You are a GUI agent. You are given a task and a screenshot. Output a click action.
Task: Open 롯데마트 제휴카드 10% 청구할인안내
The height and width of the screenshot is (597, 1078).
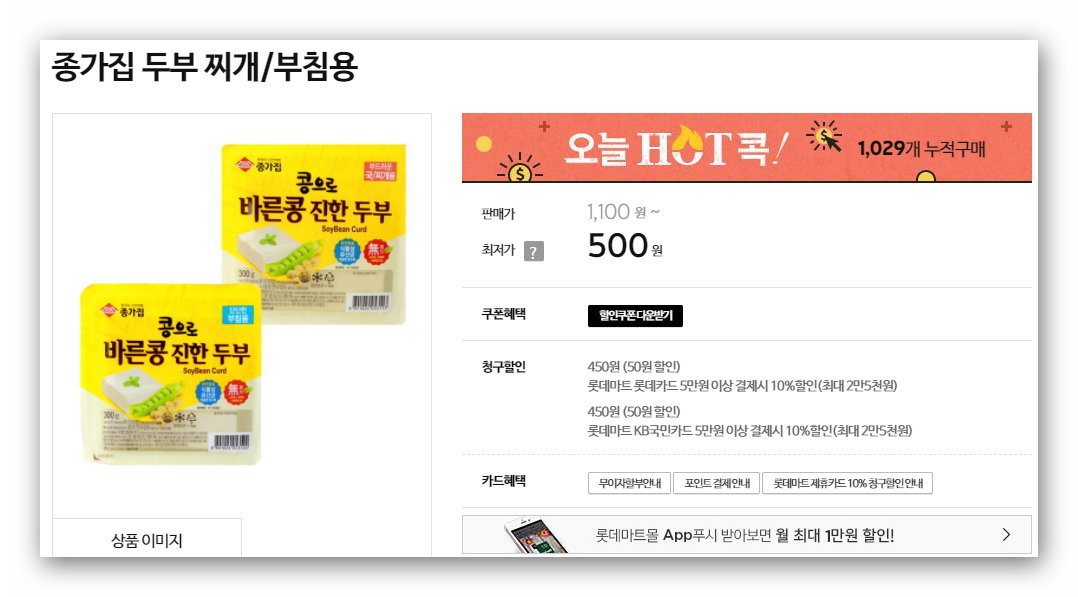click(x=848, y=483)
